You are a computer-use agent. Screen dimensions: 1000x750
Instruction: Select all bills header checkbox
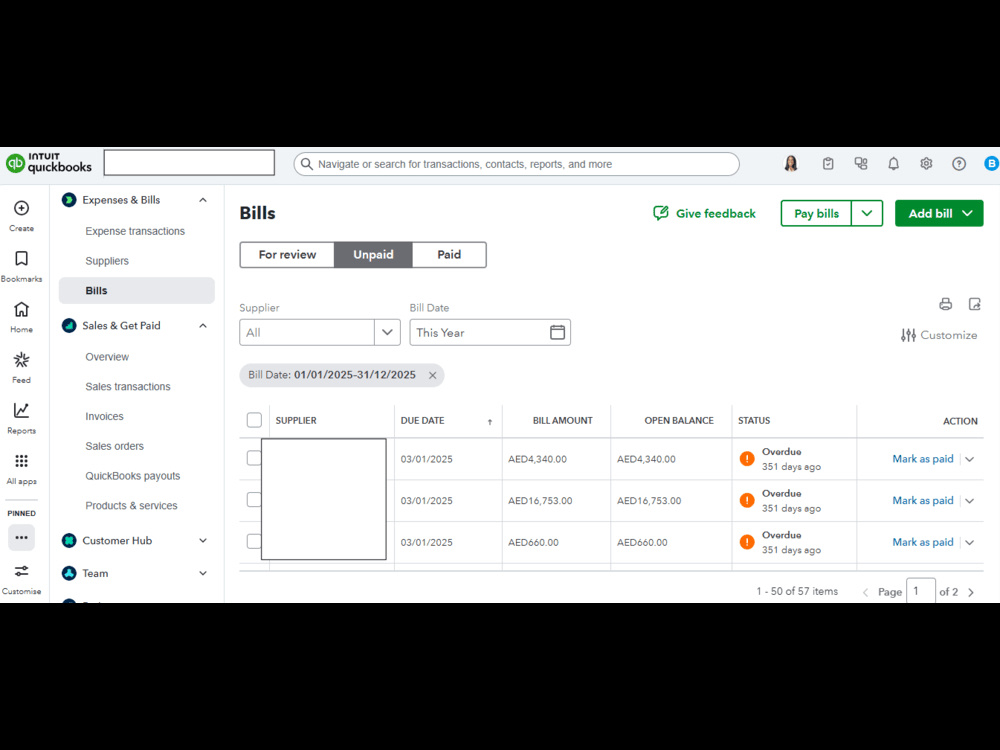(254, 420)
